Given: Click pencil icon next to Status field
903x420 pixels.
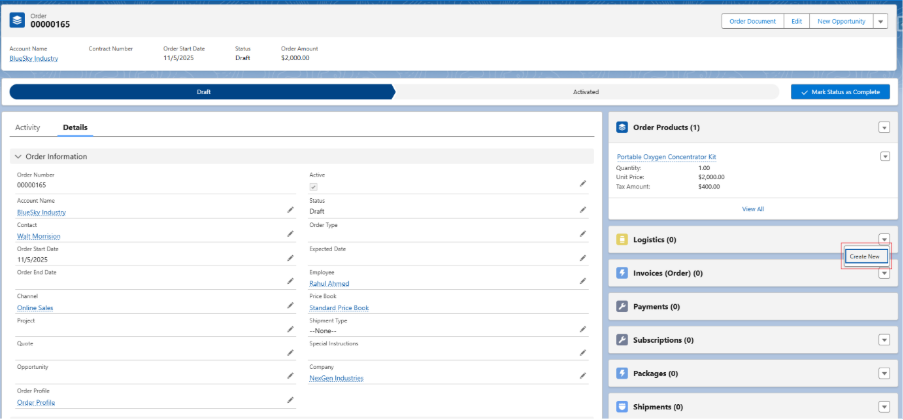Looking at the screenshot, I should (582, 209).
